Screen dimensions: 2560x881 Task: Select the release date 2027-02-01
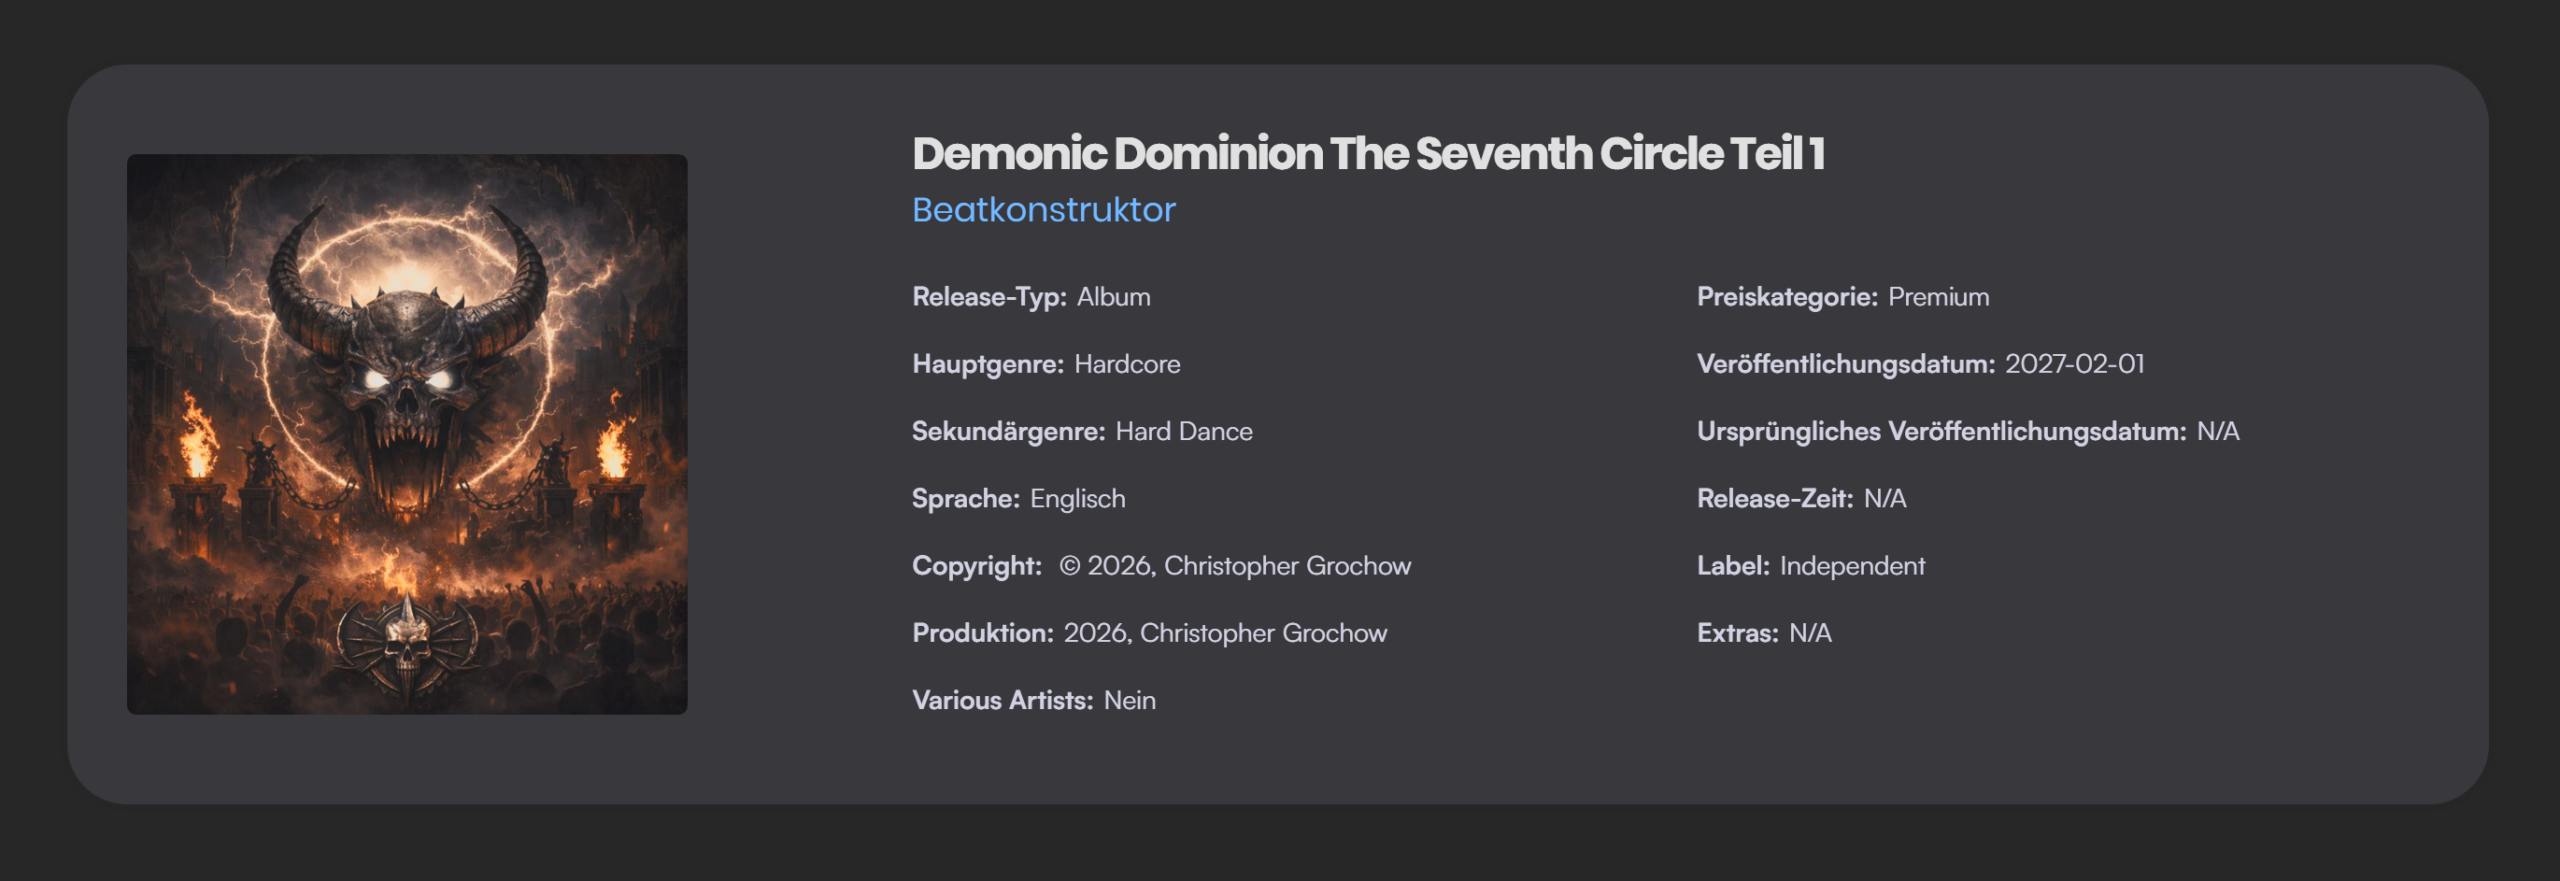(x=2074, y=364)
